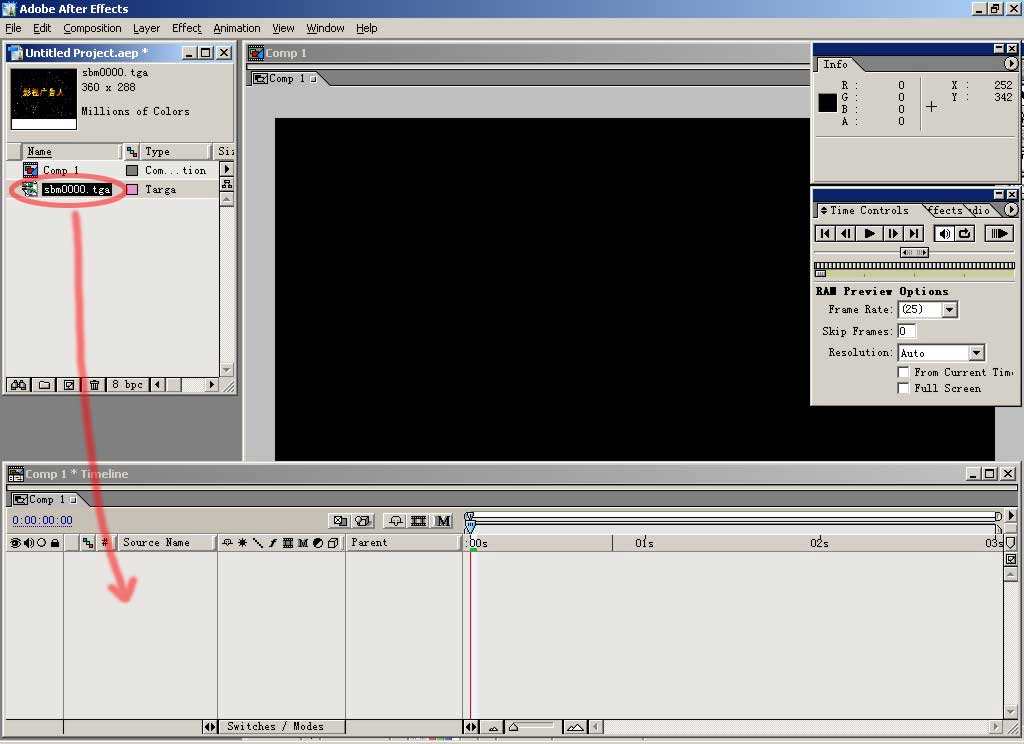Click the binoculars Find icon in Project panel
The width and height of the screenshot is (1024, 744).
[x=18, y=385]
